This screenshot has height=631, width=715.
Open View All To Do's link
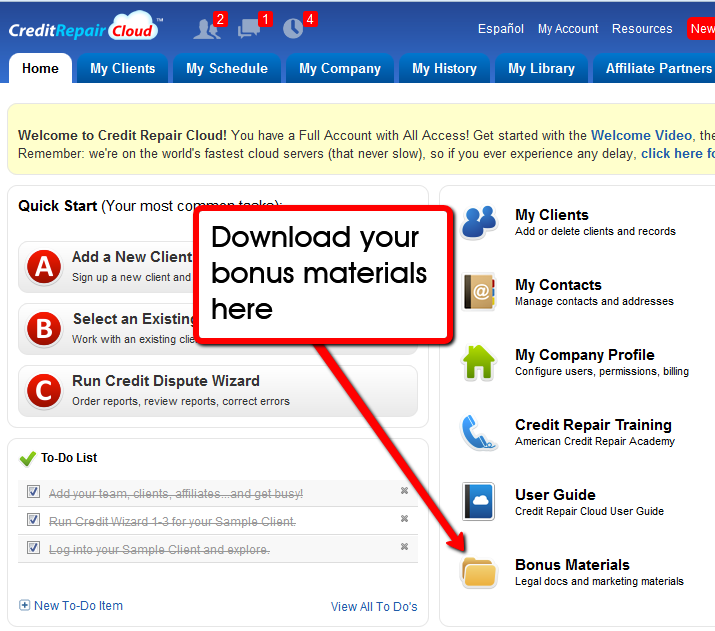pos(374,606)
